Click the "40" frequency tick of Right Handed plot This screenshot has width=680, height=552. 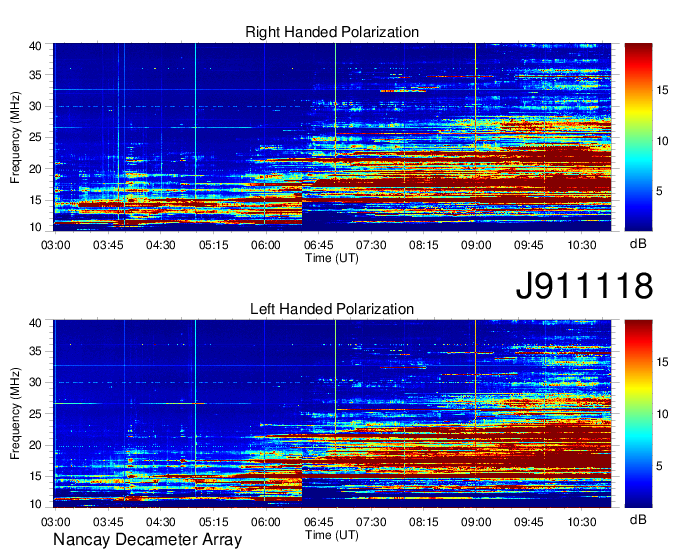point(35,46)
